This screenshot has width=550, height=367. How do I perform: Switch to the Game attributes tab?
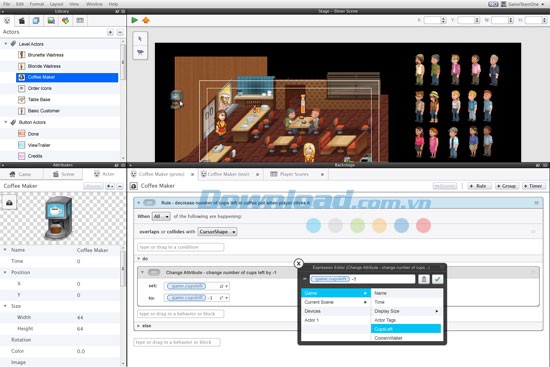pos(21,174)
